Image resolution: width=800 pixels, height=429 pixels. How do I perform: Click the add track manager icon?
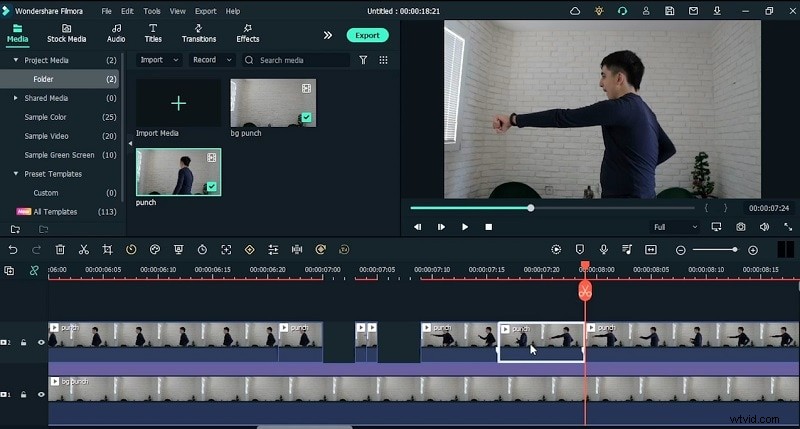(9, 270)
